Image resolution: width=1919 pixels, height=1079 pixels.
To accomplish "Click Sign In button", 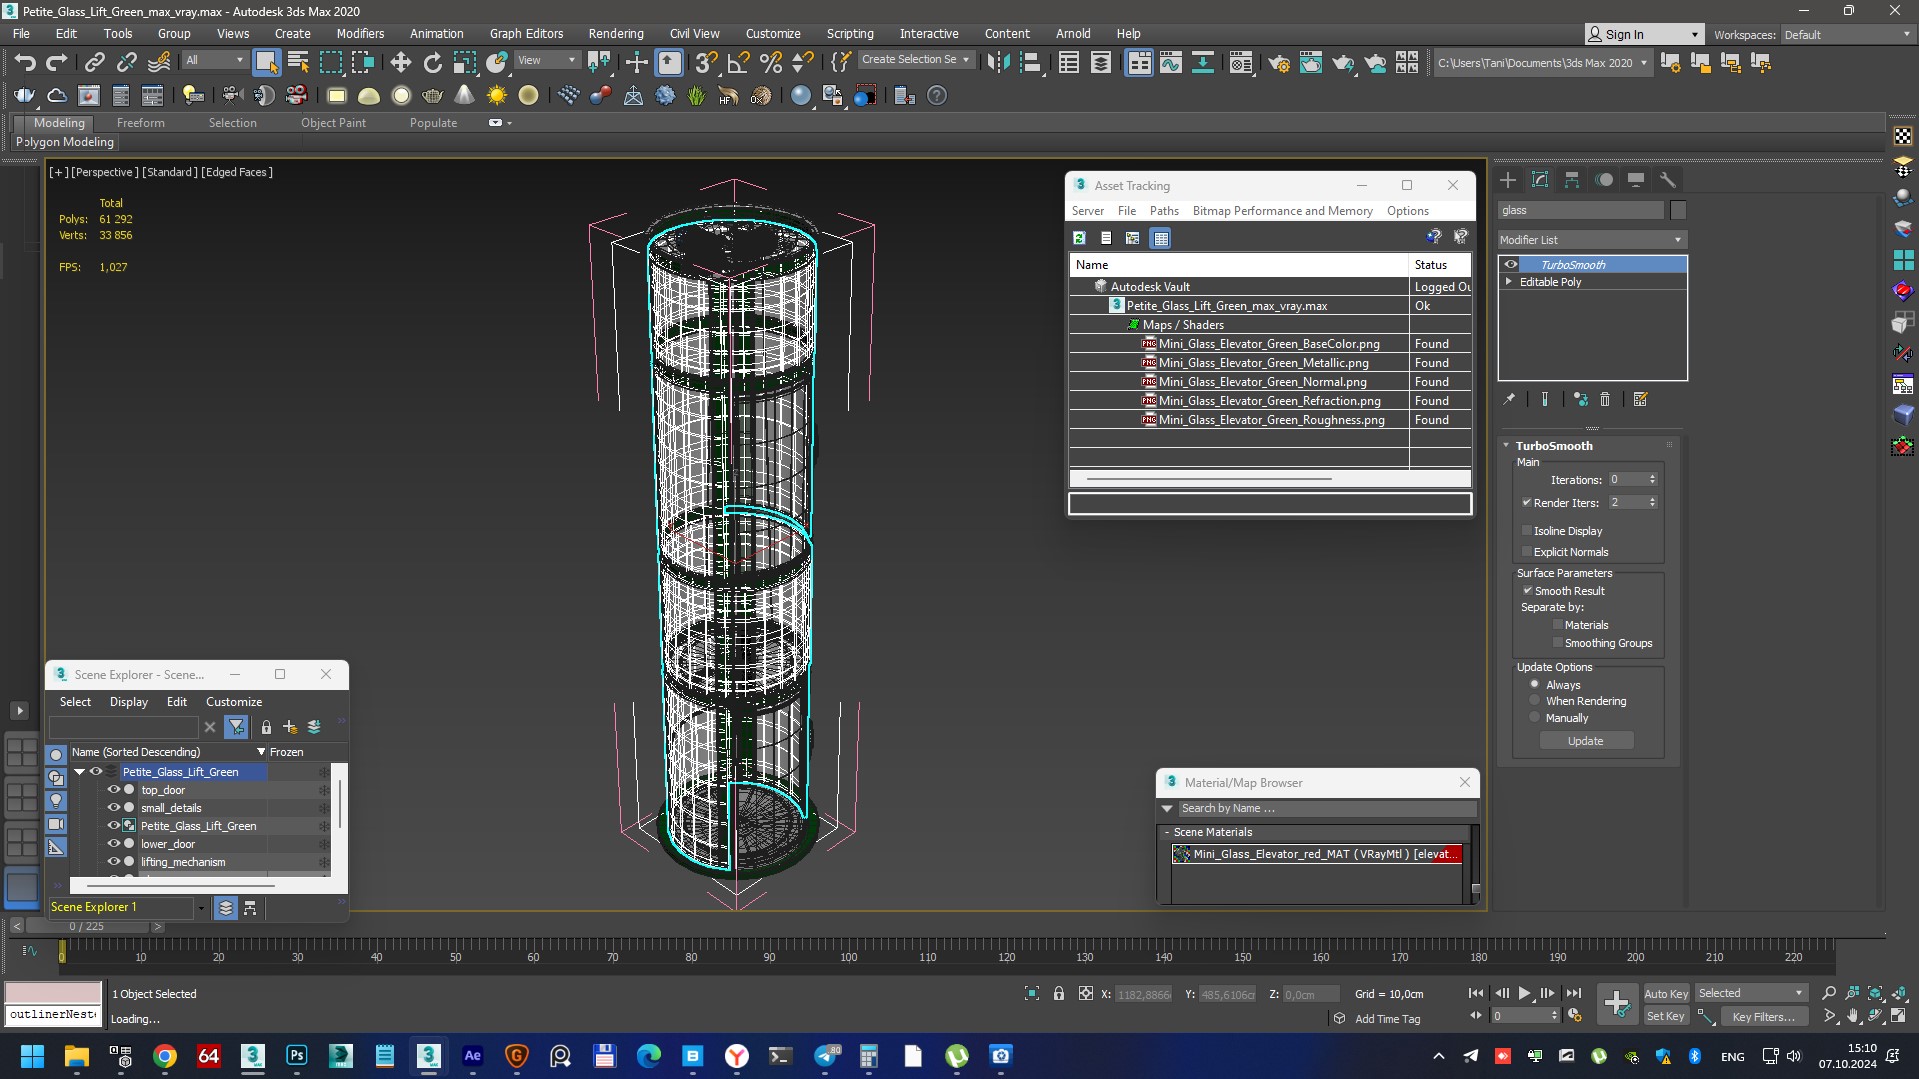I will [x=1643, y=34].
